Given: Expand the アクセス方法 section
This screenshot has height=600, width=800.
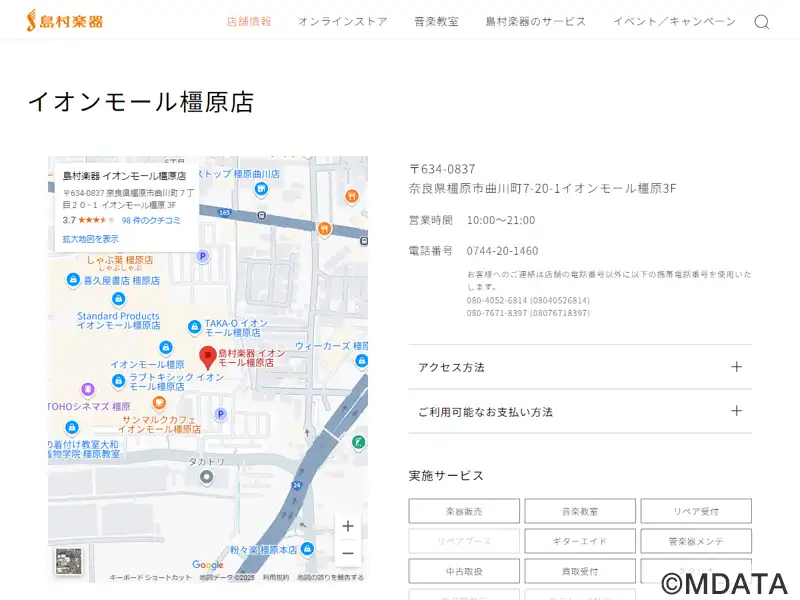Looking at the screenshot, I should (x=580, y=367).
